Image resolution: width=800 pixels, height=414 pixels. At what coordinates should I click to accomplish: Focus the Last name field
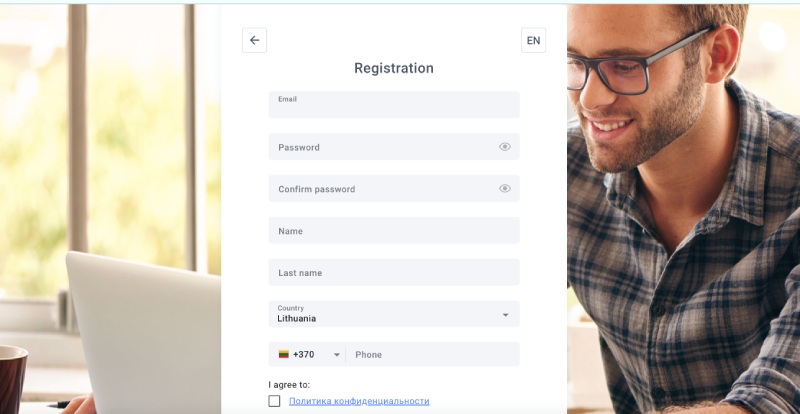click(x=394, y=273)
